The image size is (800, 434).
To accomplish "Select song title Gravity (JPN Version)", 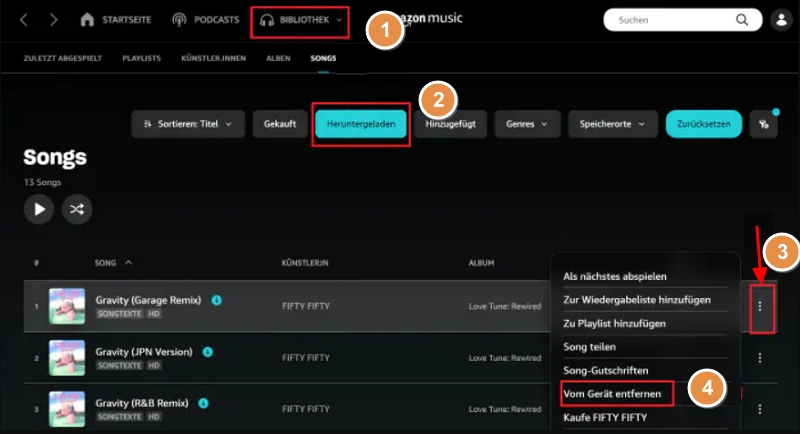I will click(144, 352).
